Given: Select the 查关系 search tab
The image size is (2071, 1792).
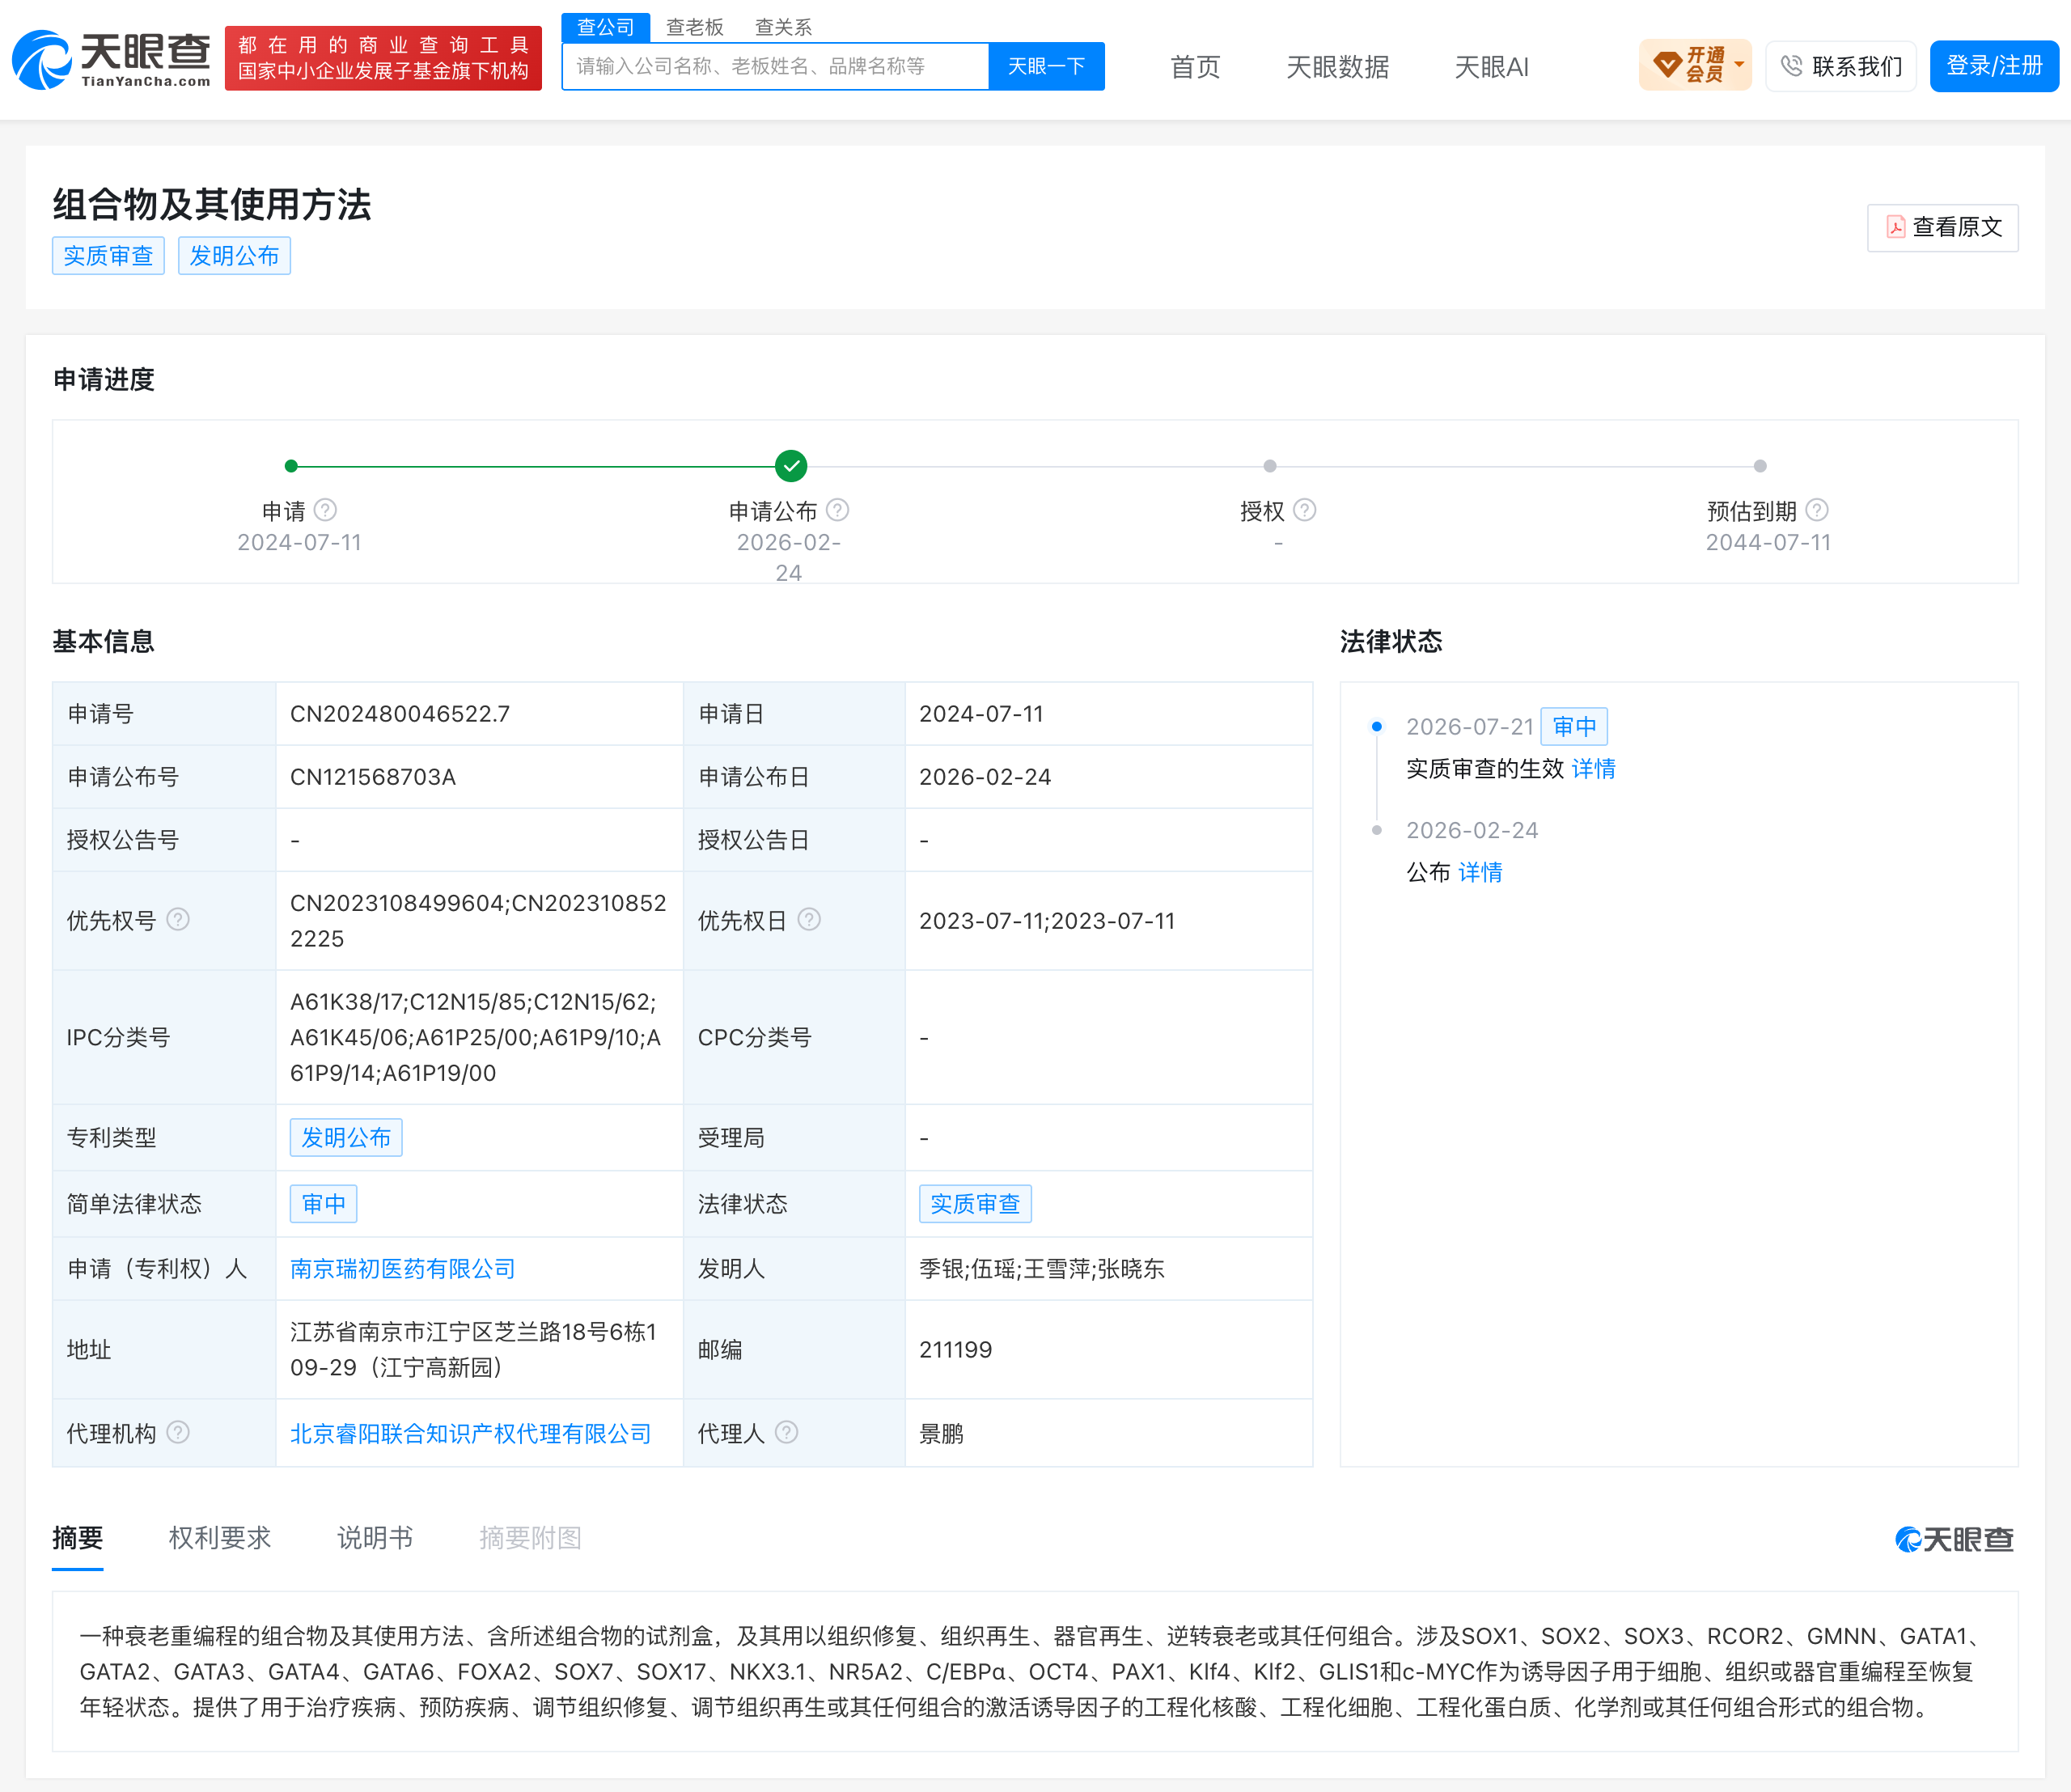Looking at the screenshot, I should [783, 27].
